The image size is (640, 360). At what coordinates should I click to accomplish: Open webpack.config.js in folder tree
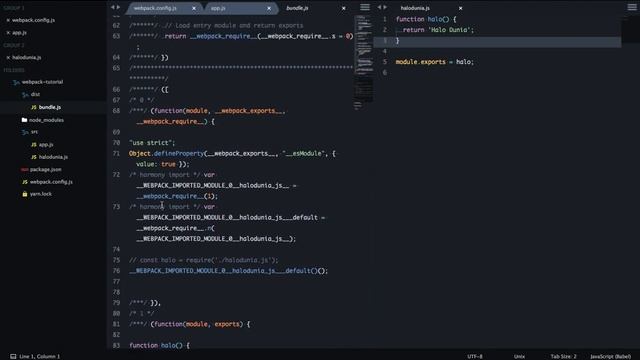click(51, 182)
